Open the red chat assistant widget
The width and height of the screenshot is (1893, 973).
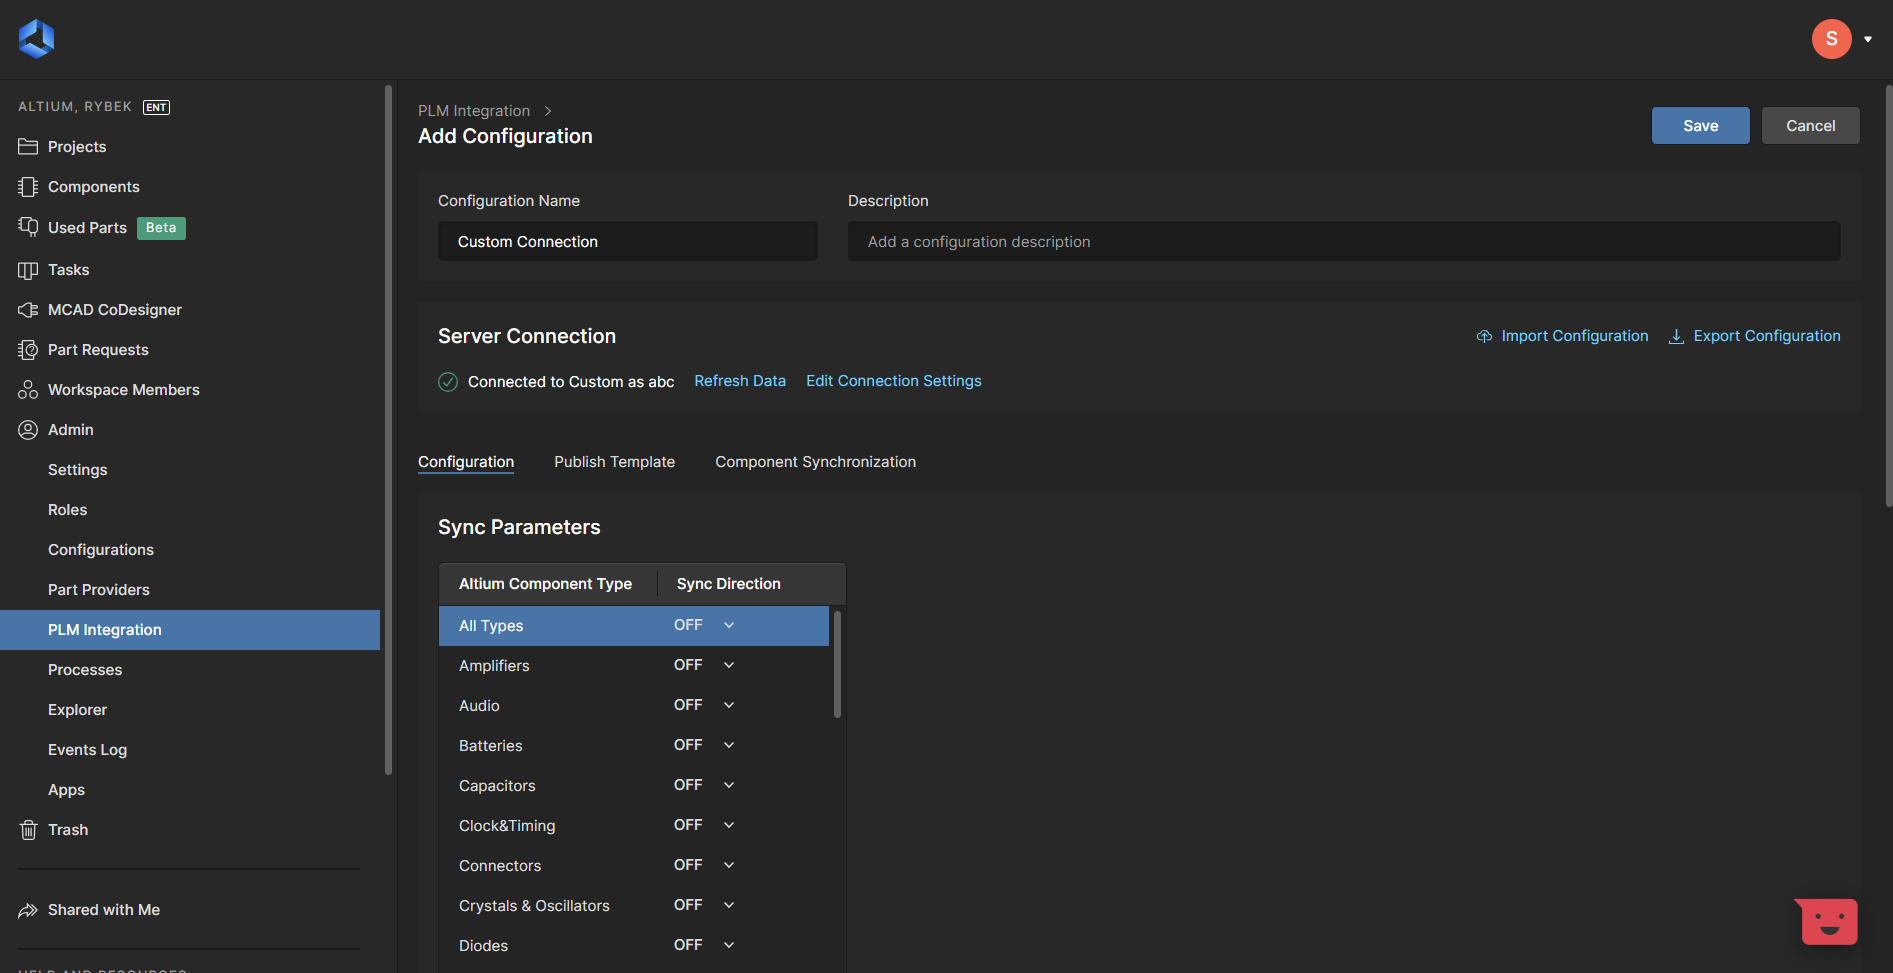[x=1827, y=921]
